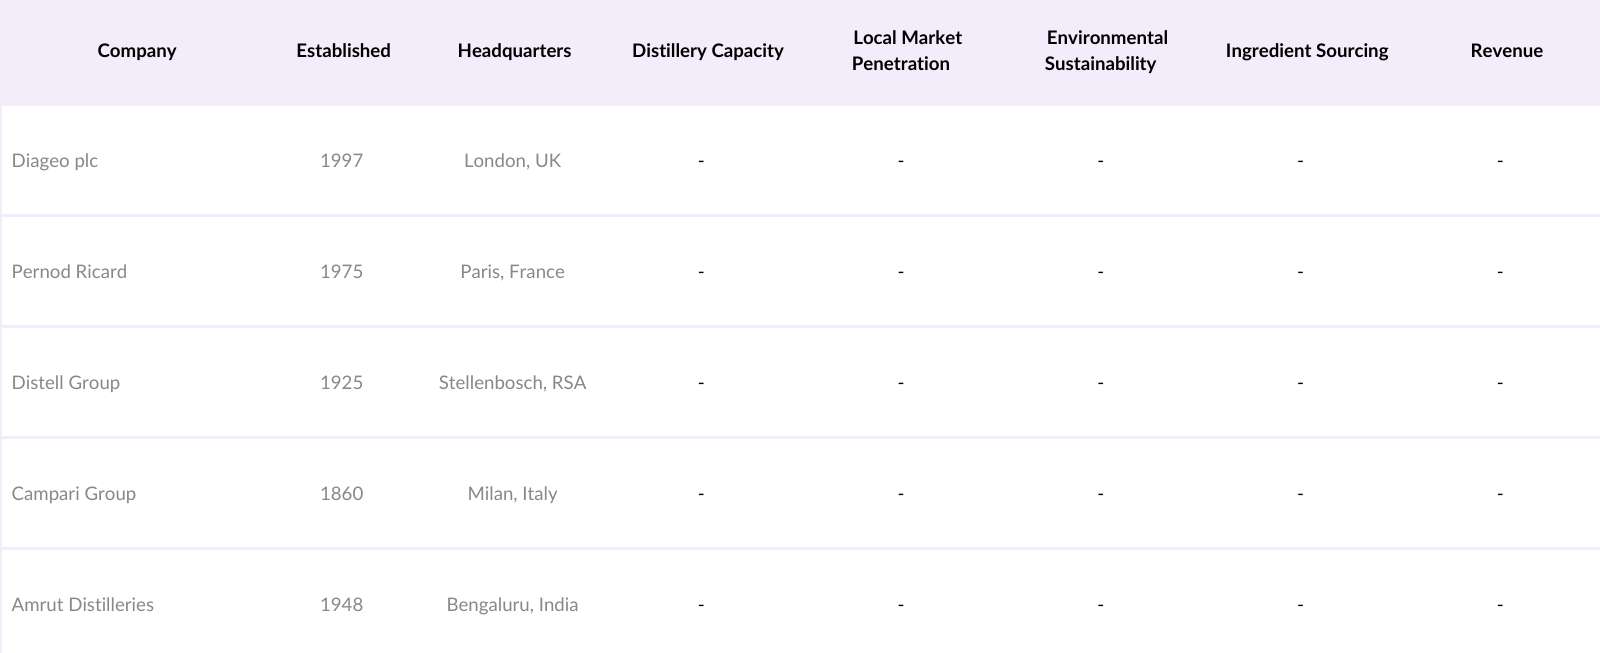Select the Environmental Sustainability header
Image resolution: width=1600 pixels, height=653 pixels.
[1106, 50]
